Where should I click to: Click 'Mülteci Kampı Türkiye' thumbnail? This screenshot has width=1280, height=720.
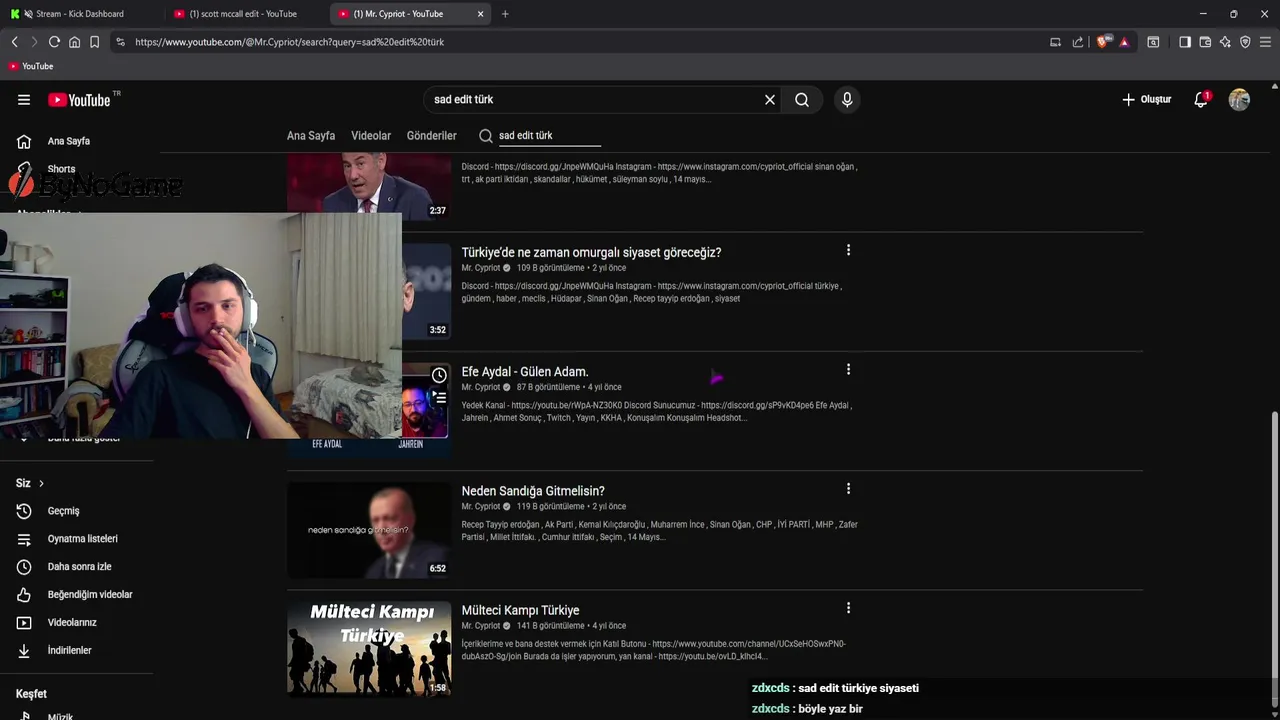369,648
